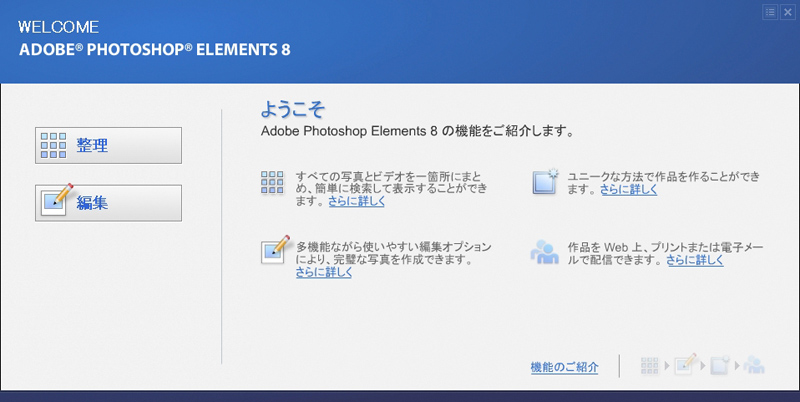The height and width of the screenshot is (402, 800).
Task: Close the Welcome window
Action: point(788,12)
